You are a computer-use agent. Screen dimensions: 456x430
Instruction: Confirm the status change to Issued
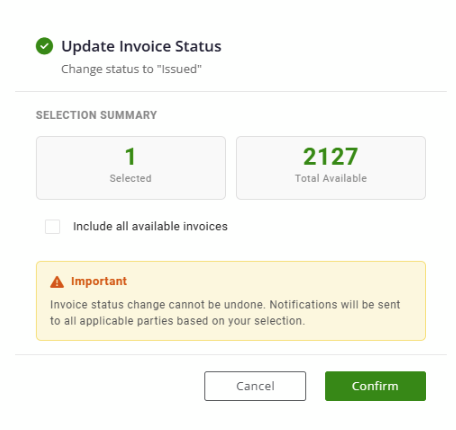tap(375, 386)
